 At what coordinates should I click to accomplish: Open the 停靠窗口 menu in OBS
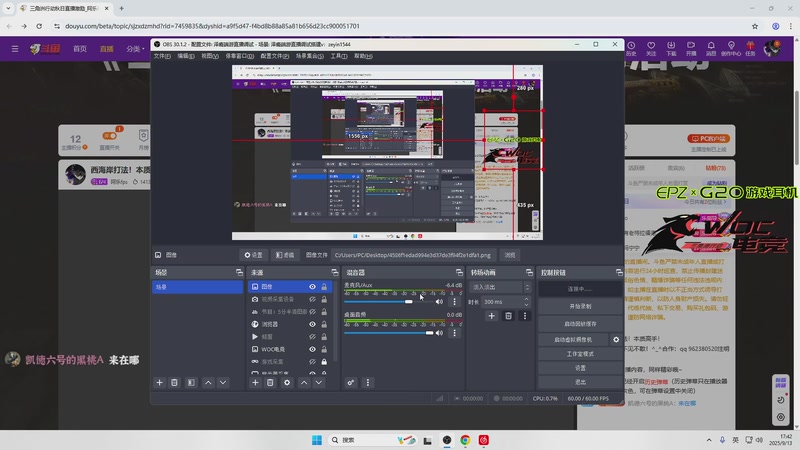240,56
